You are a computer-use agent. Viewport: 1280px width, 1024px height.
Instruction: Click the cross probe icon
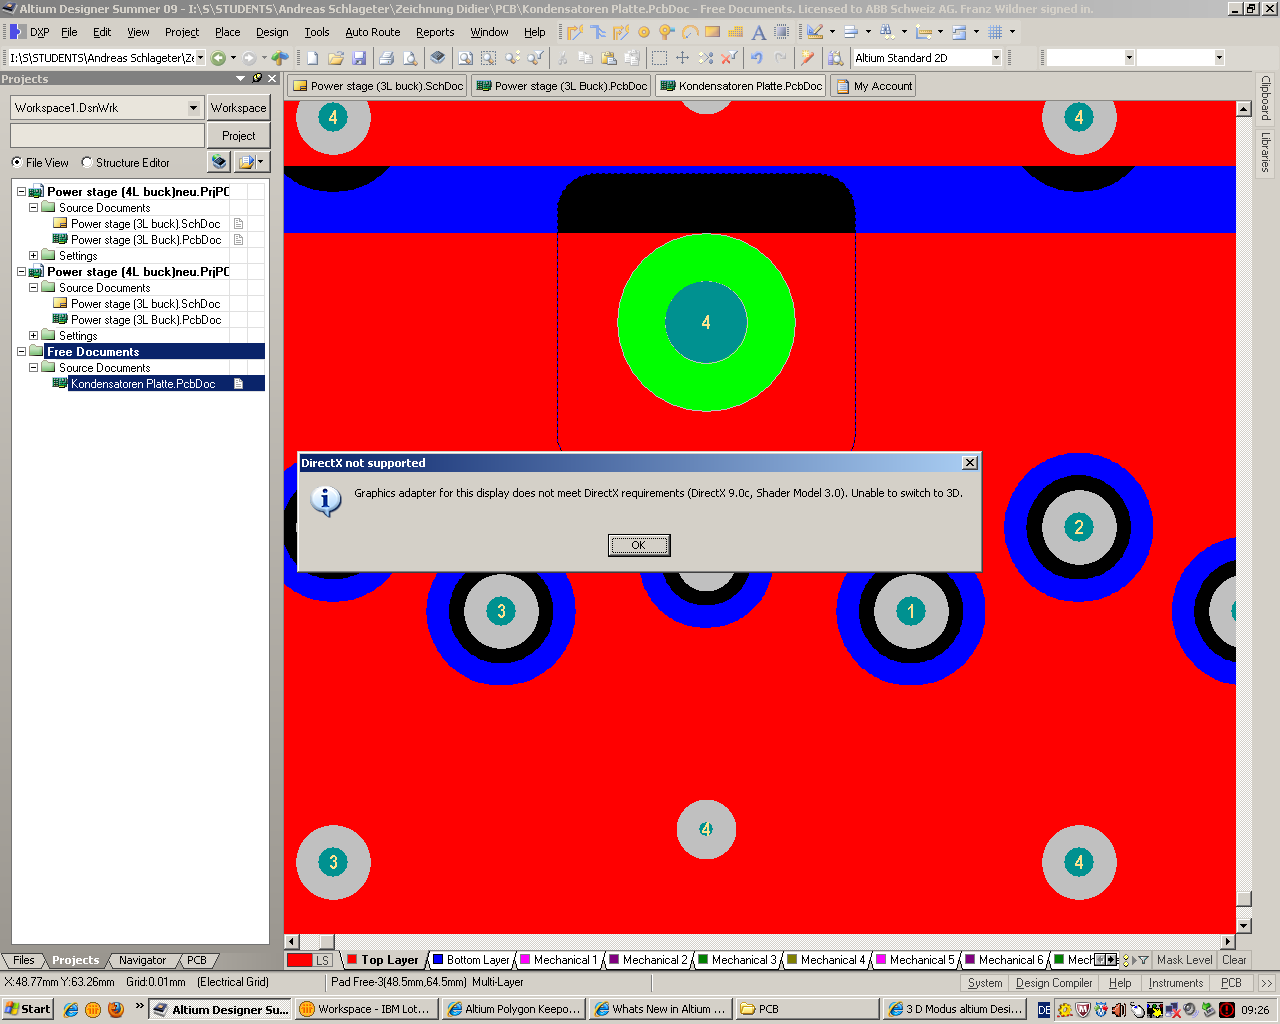[808, 58]
